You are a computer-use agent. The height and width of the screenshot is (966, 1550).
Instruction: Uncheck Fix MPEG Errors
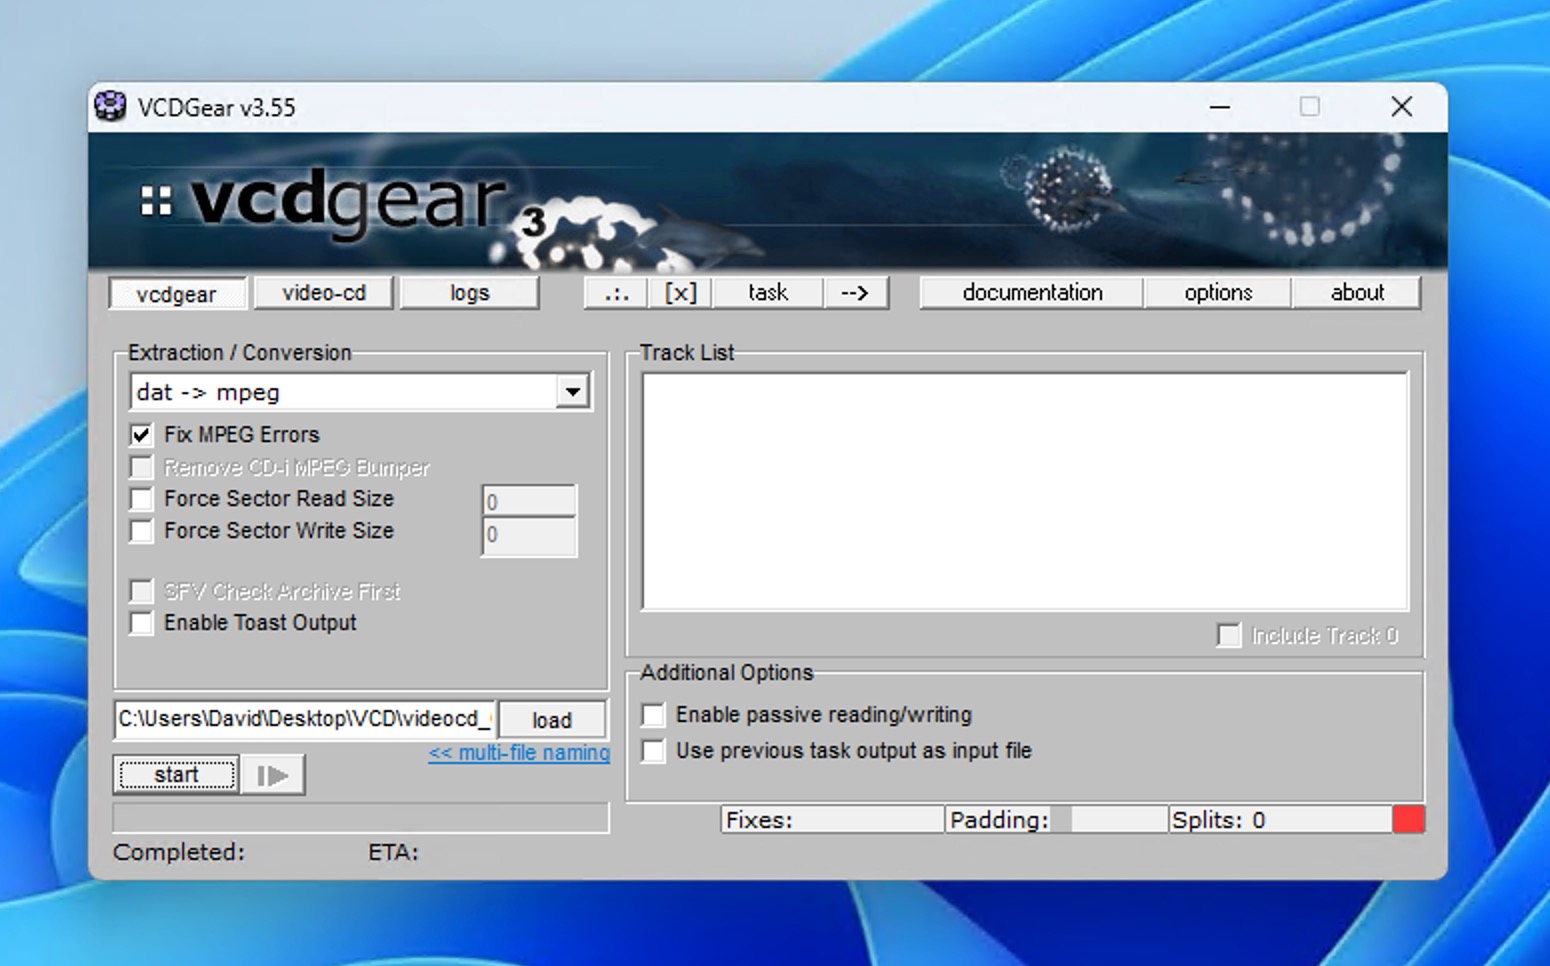[141, 435]
